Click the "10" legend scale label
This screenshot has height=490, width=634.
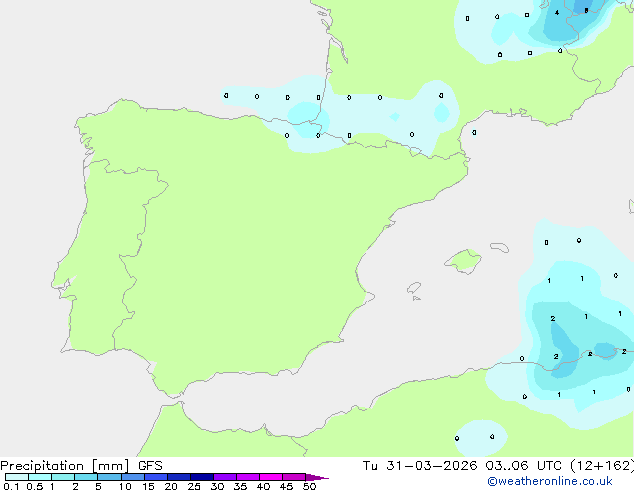[x=125, y=486]
